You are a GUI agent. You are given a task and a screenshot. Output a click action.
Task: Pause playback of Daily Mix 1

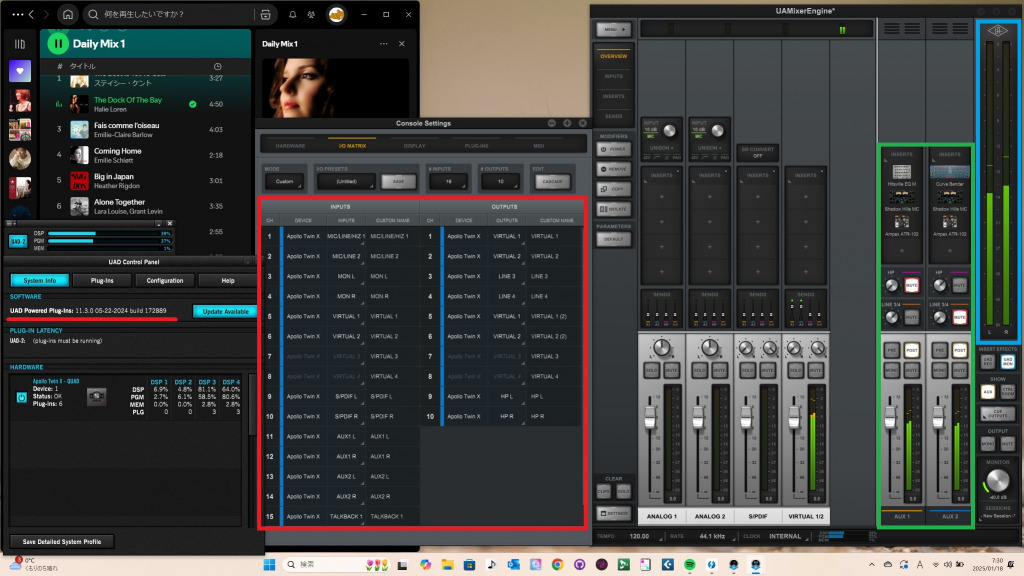coord(58,43)
